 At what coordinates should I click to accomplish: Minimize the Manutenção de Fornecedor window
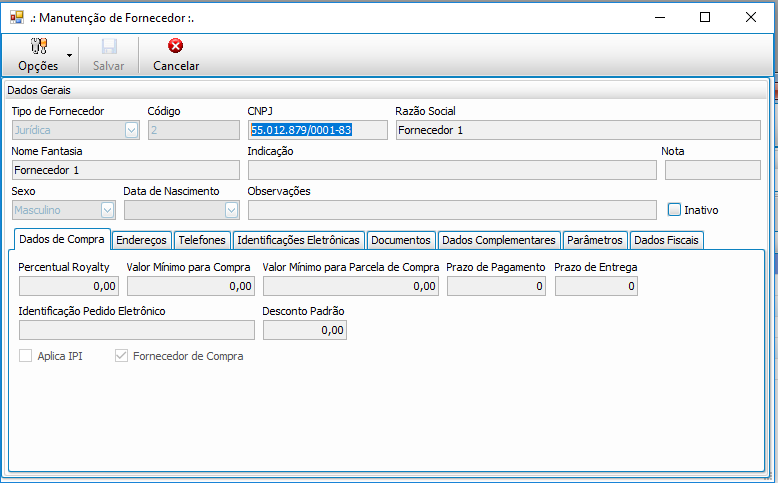point(660,17)
